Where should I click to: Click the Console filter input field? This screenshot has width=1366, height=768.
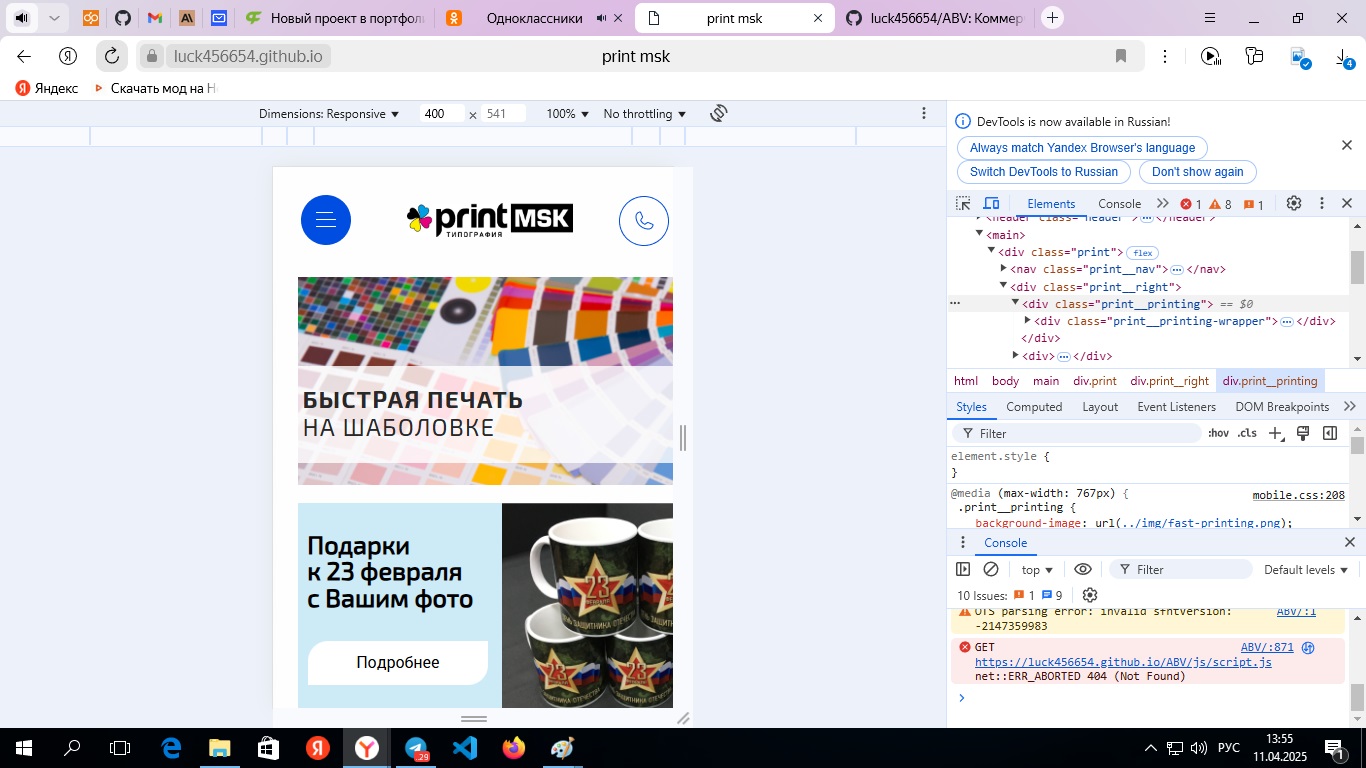tap(1181, 569)
